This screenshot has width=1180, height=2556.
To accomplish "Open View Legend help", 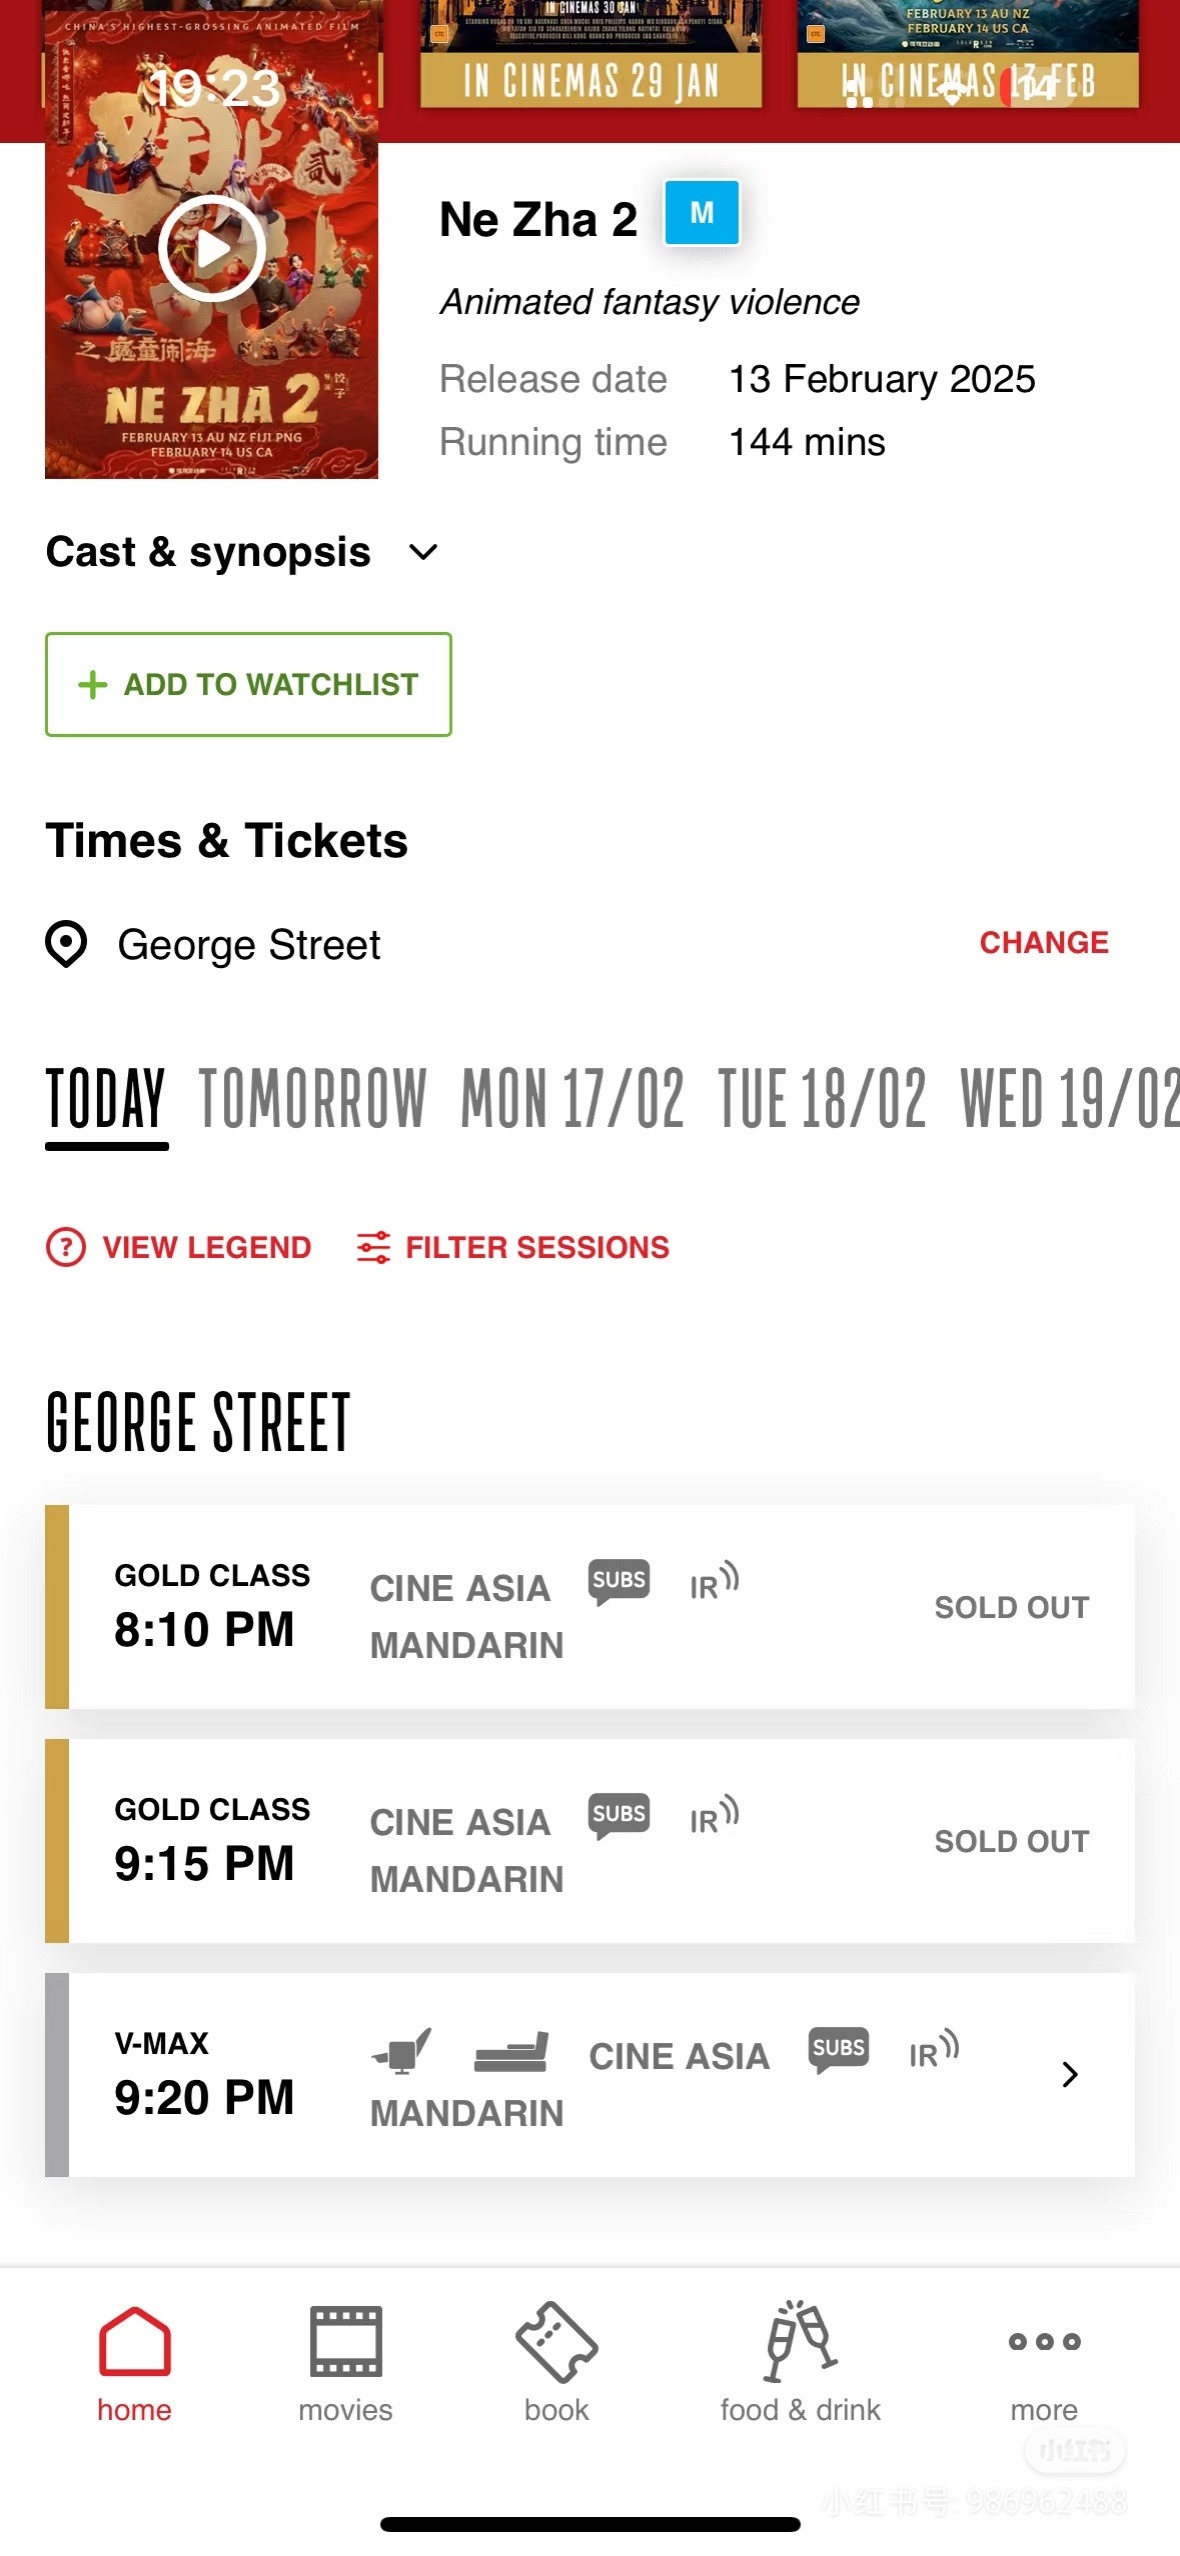I will point(179,1247).
